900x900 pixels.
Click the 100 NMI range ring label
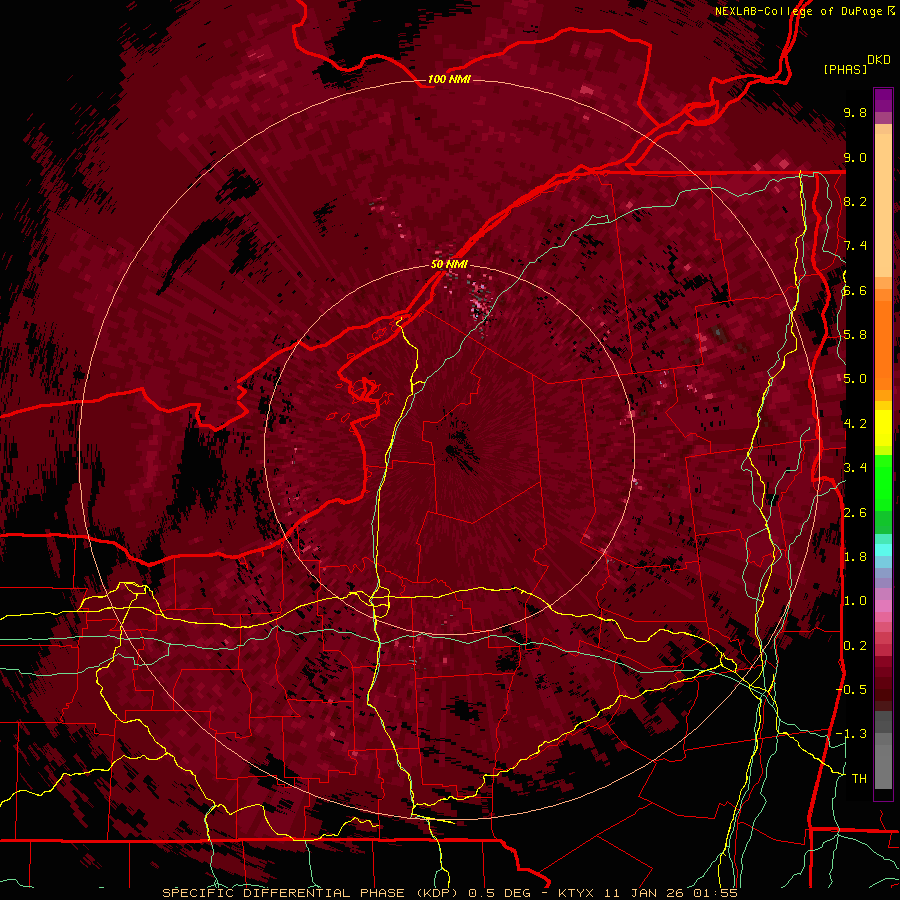pyautogui.click(x=449, y=79)
